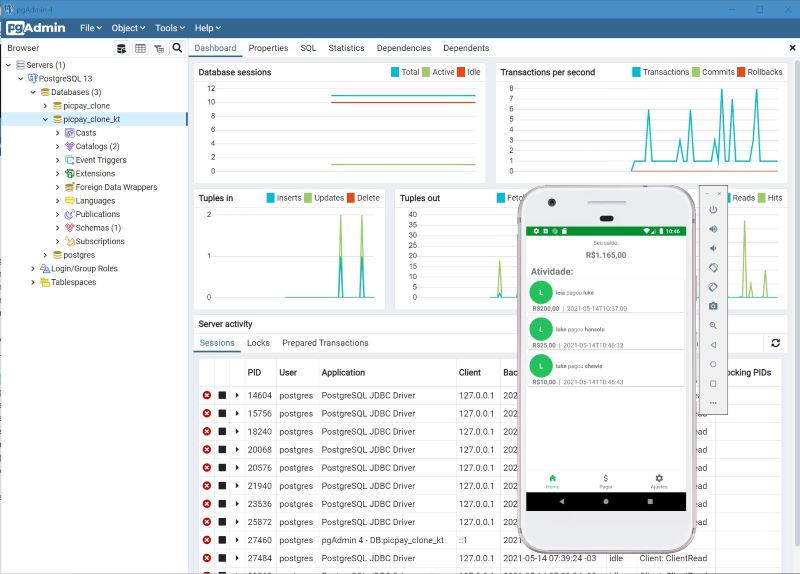Click emulator power button
Image resolution: width=800 pixels, height=574 pixels.
pyautogui.click(x=713, y=210)
